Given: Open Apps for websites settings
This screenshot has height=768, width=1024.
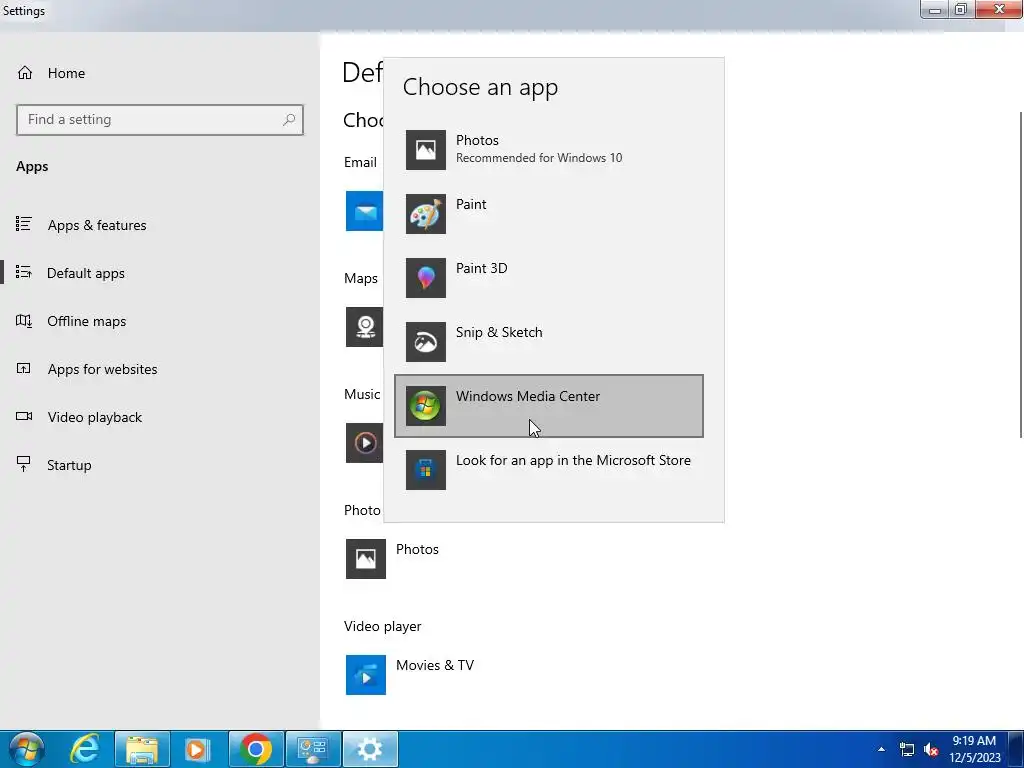Looking at the screenshot, I should 160,369.
